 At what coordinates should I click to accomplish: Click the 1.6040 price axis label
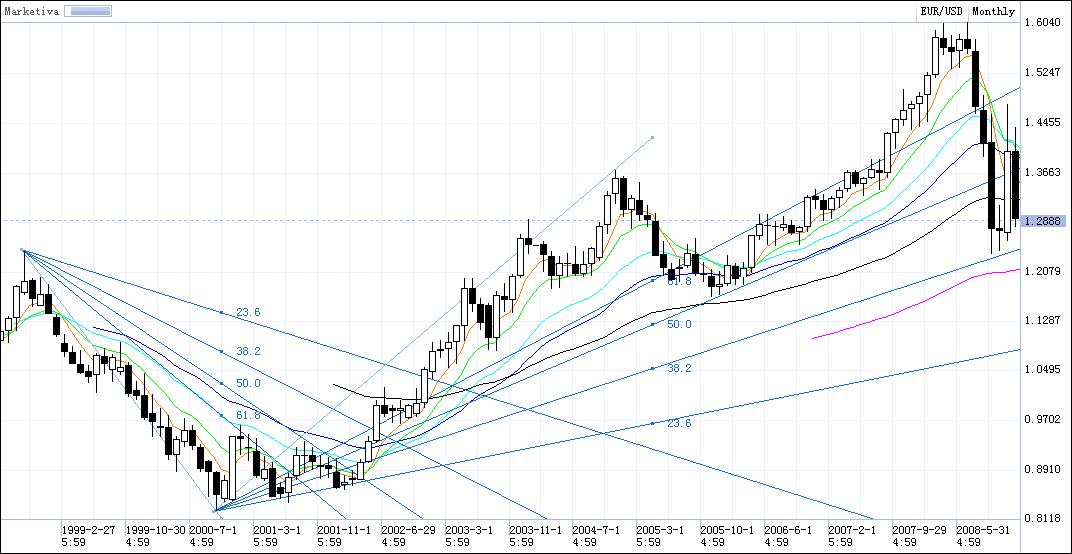pyautogui.click(x=1042, y=23)
